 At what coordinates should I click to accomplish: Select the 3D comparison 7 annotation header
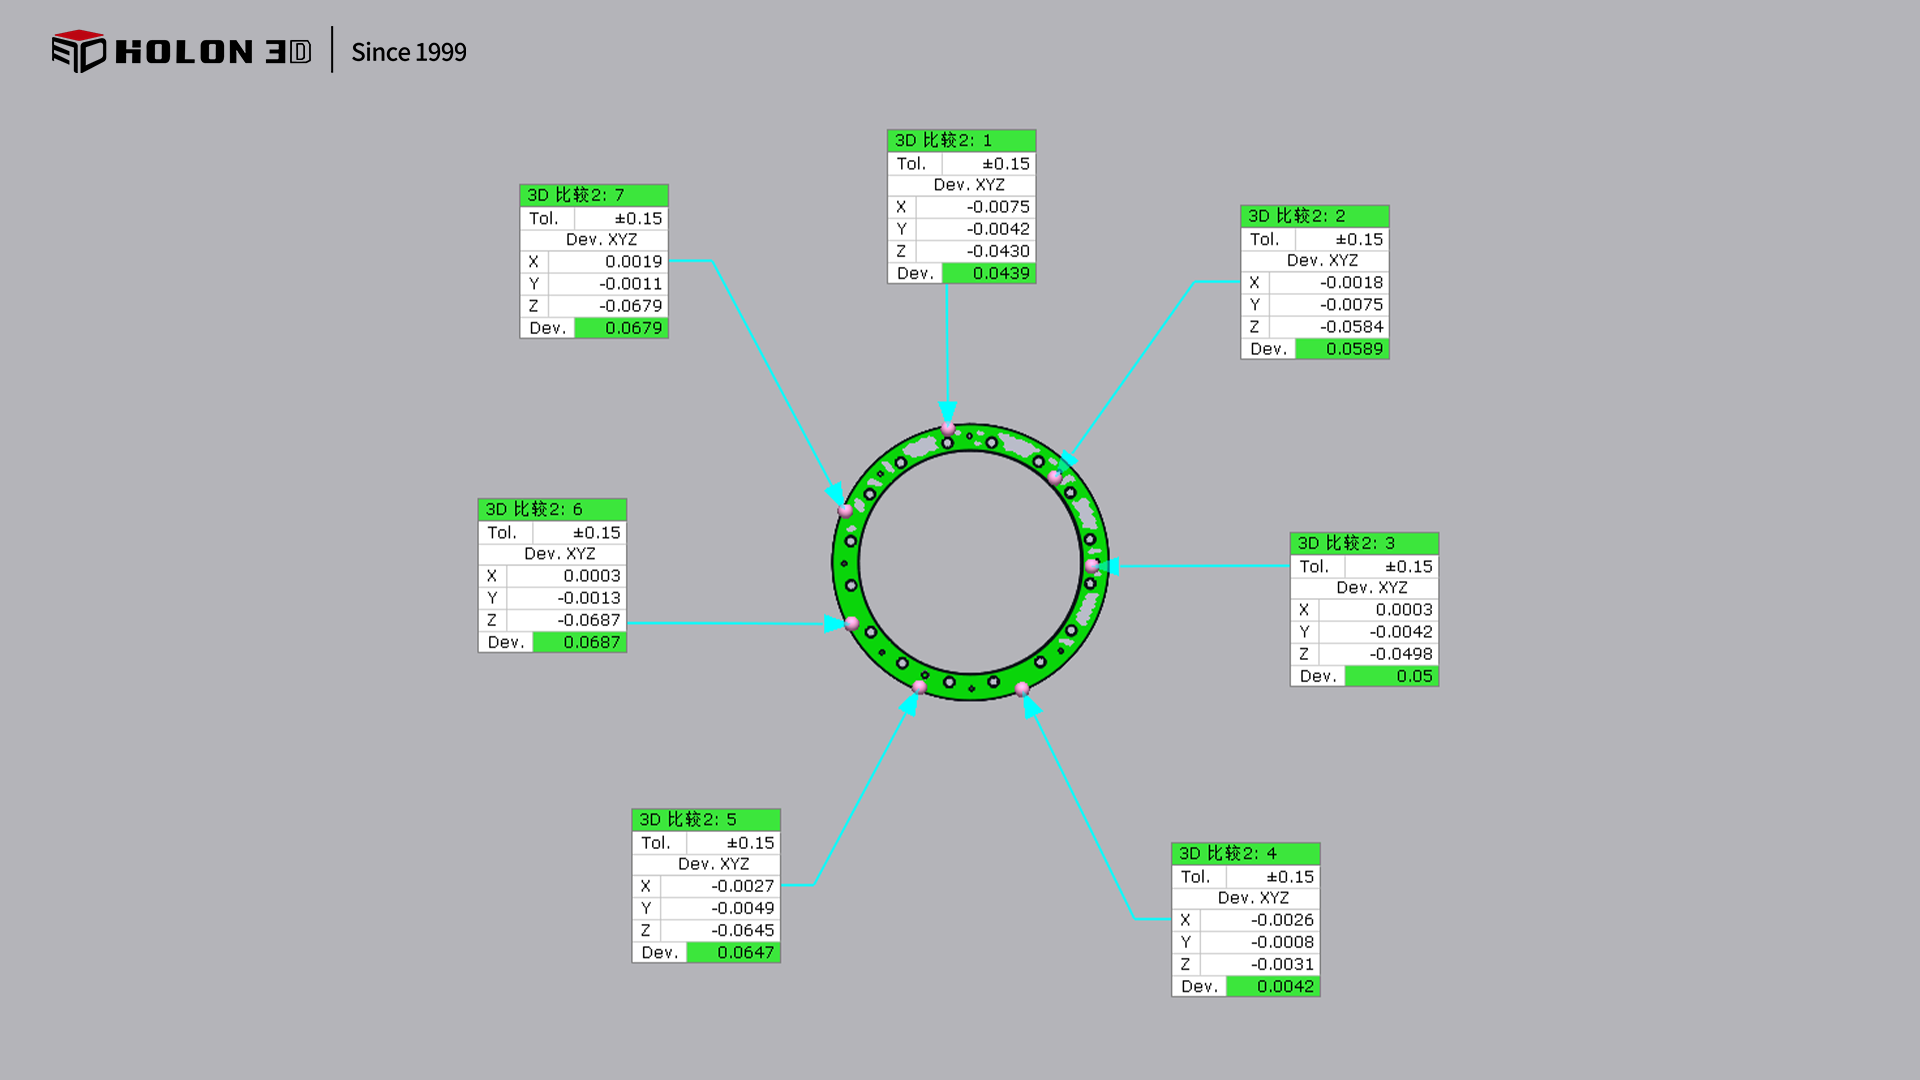click(x=593, y=195)
